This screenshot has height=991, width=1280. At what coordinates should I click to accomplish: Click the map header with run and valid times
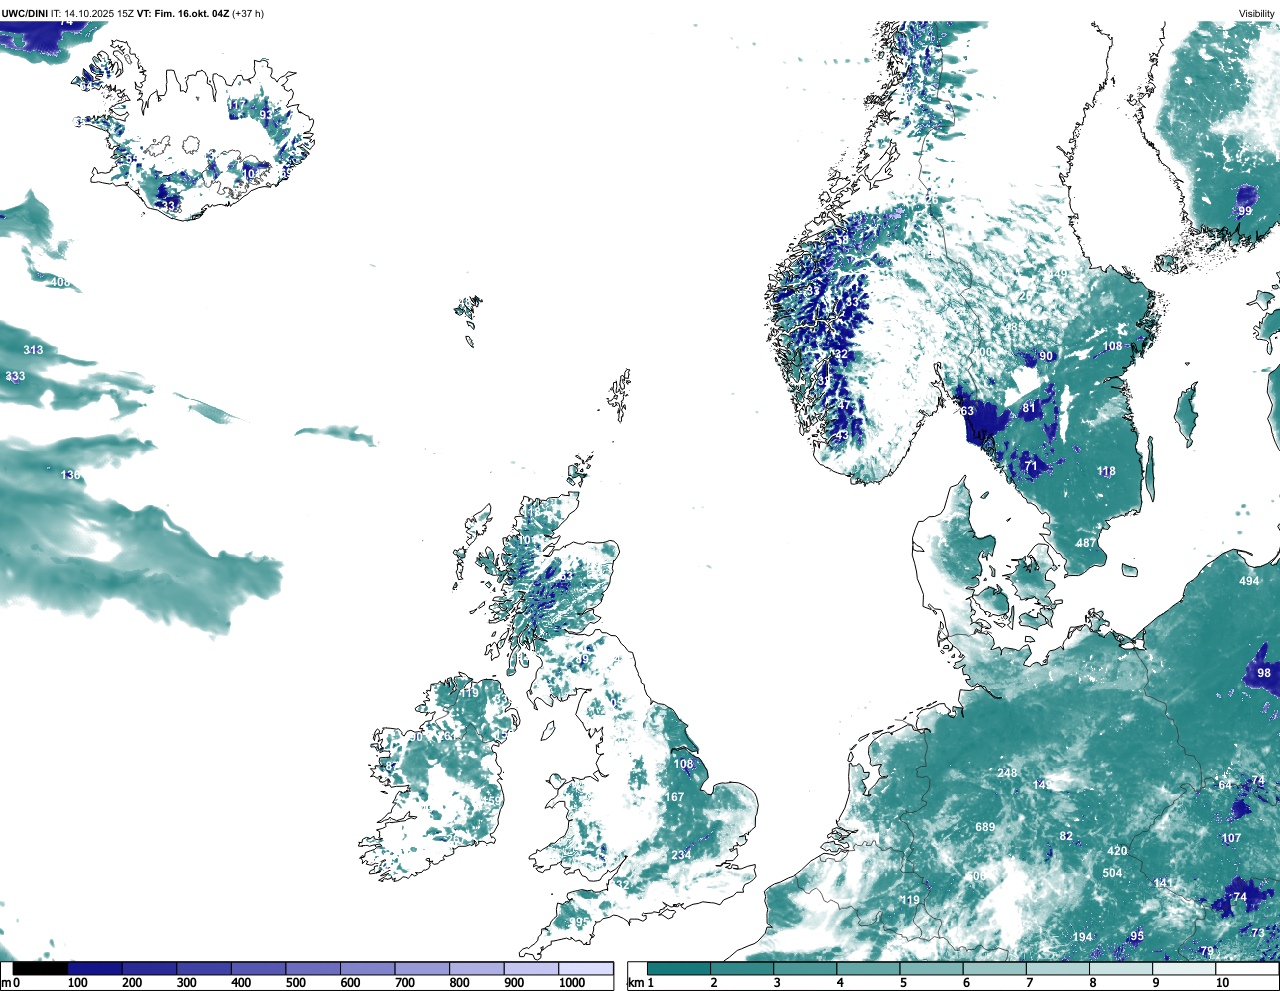point(133,13)
